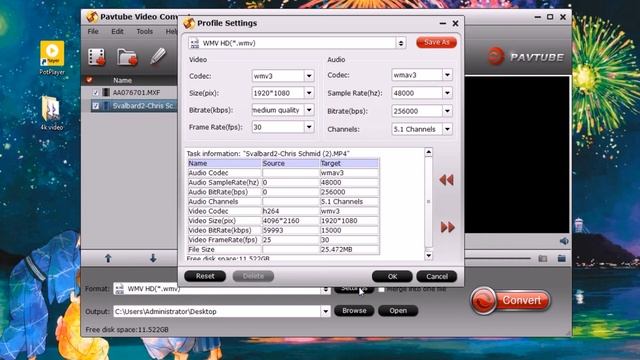Click the h264 source video codec cell
Image resolution: width=640 pixels, height=360 pixels.
point(290,211)
